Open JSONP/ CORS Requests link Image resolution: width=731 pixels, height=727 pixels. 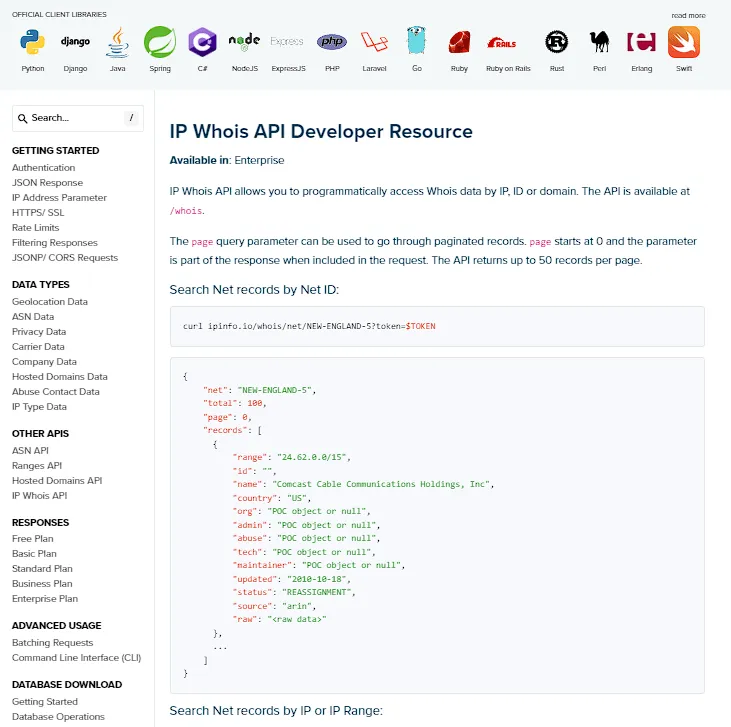coord(65,257)
